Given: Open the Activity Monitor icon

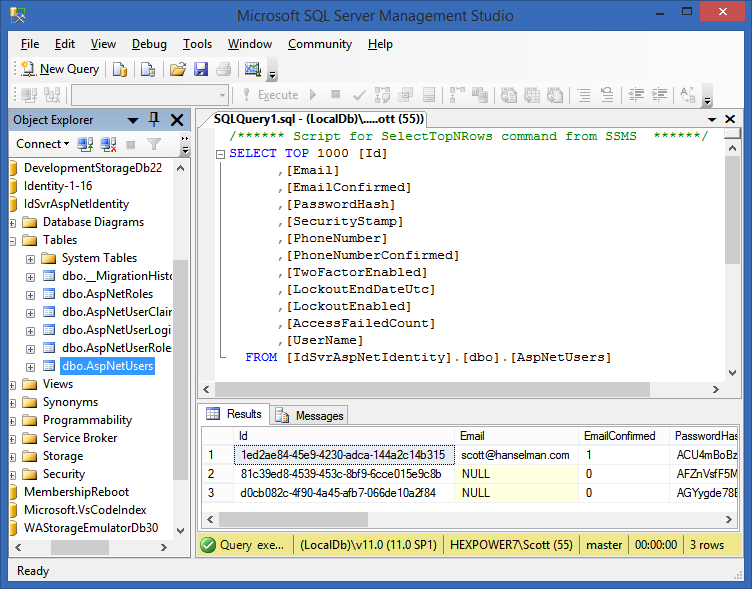Looking at the screenshot, I should (x=253, y=70).
